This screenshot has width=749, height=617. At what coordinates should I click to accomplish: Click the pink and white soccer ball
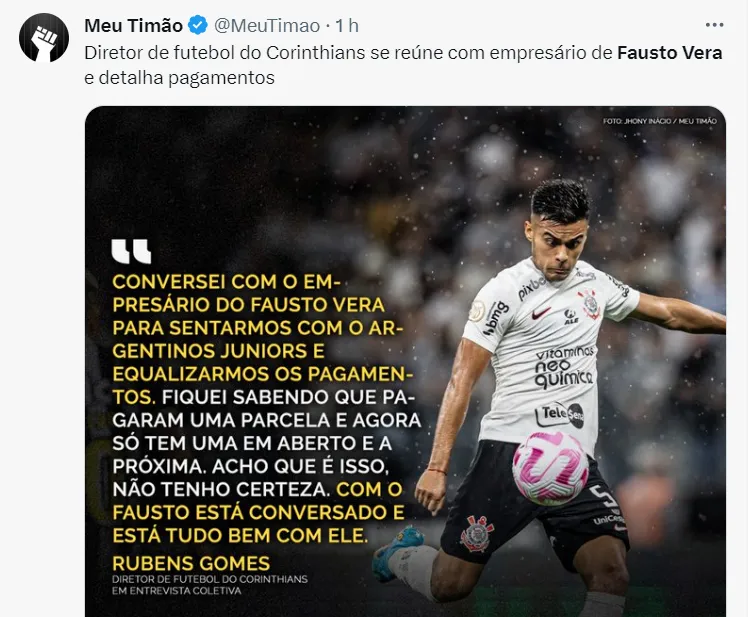[550, 467]
